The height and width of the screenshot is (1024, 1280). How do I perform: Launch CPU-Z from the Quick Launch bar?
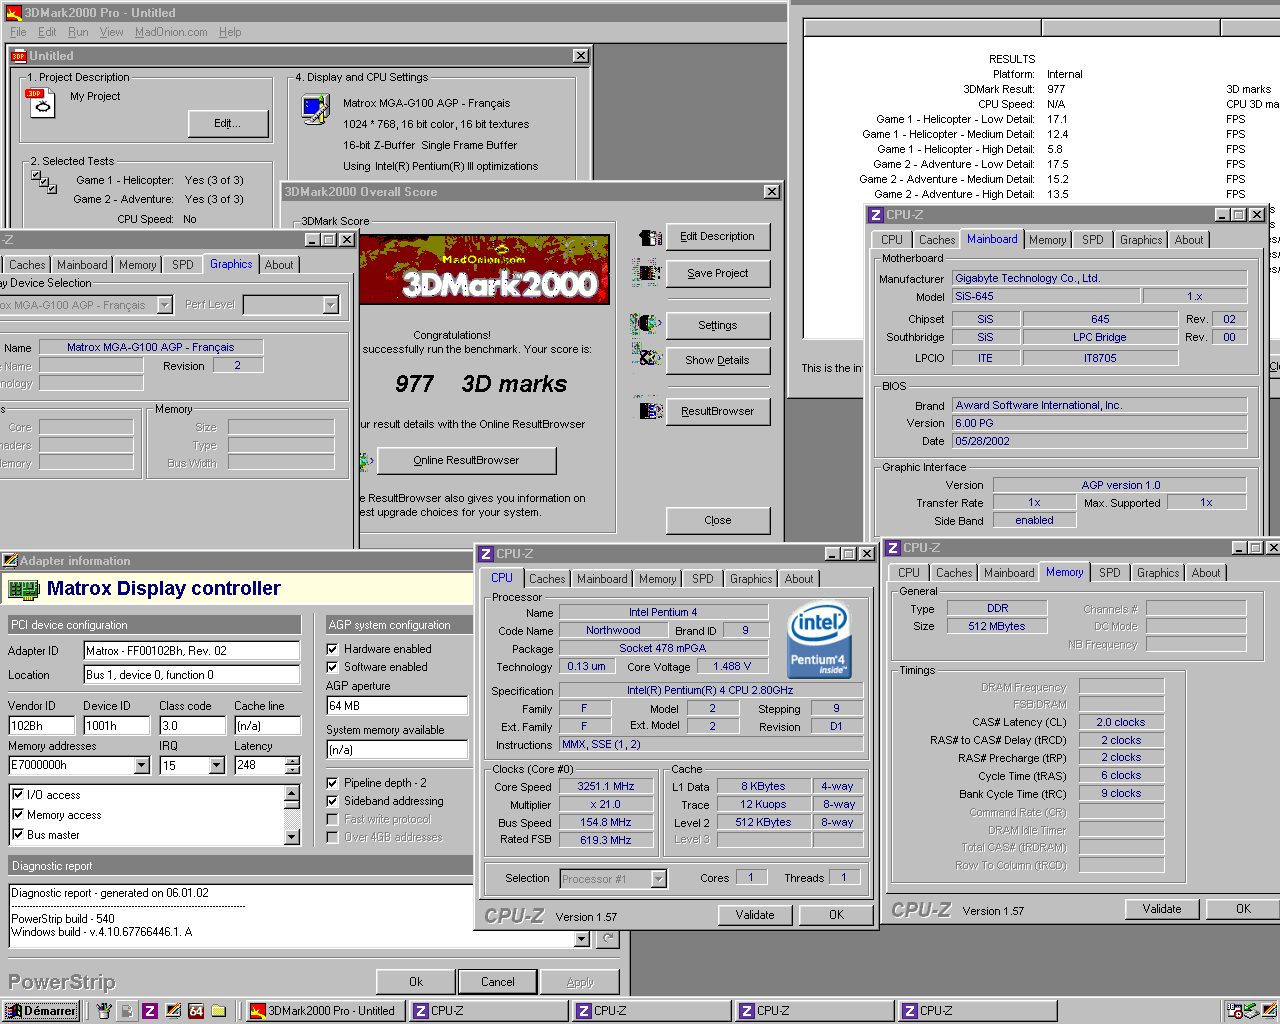click(x=149, y=1011)
